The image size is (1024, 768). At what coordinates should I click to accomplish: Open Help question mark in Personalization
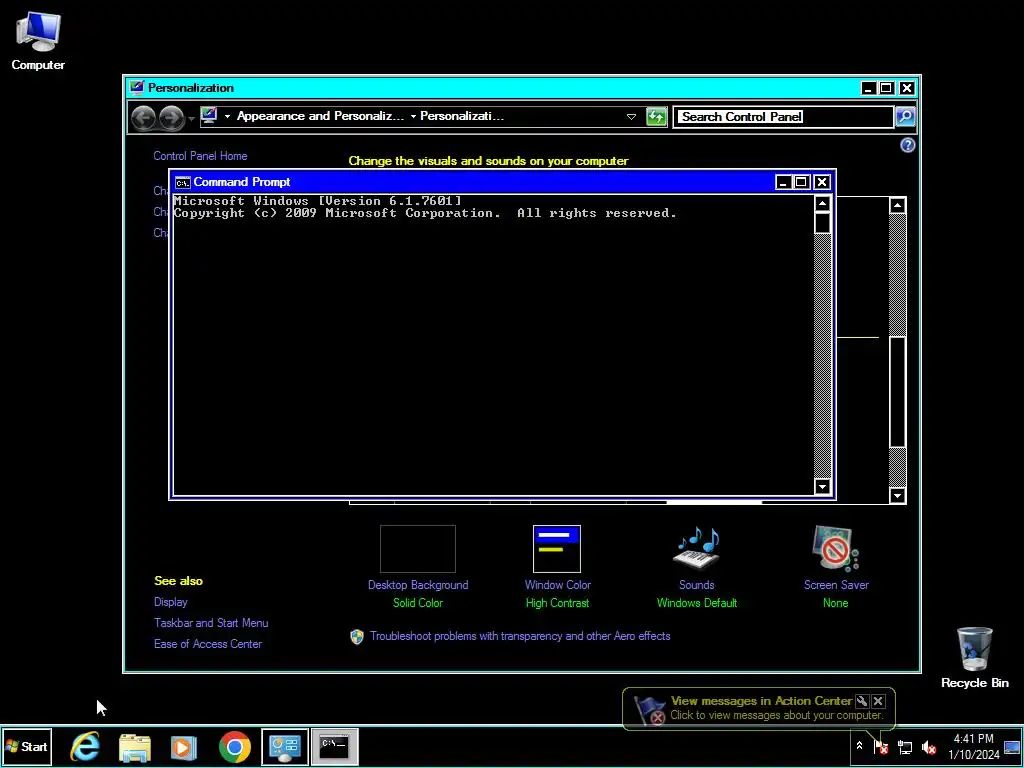pyautogui.click(x=908, y=145)
